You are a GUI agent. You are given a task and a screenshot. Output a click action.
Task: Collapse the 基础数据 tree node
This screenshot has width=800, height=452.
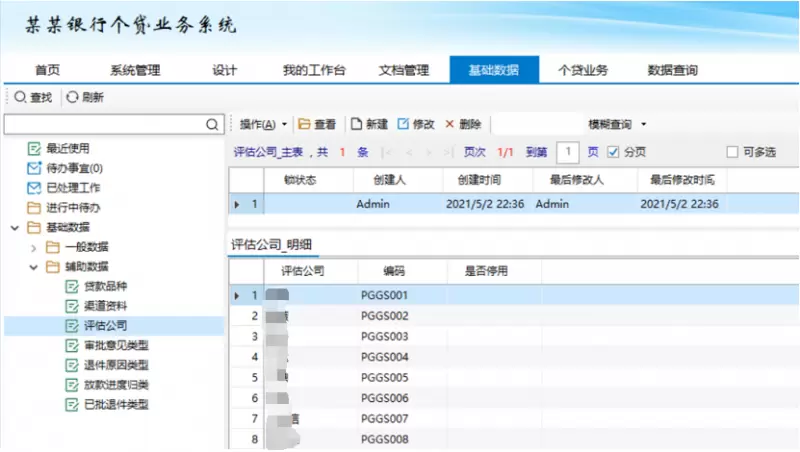[x=15, y=228]
